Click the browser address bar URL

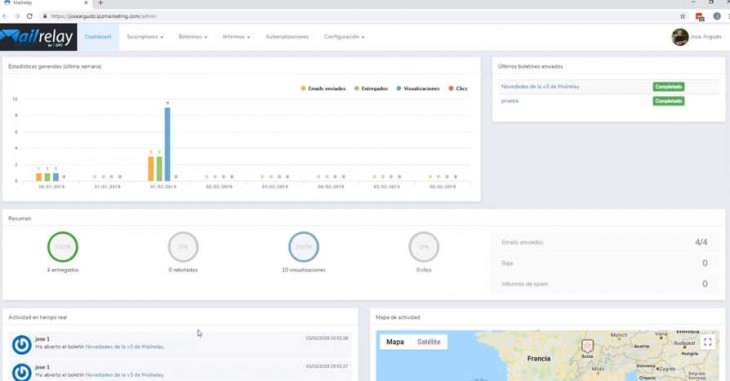point(104,16)
